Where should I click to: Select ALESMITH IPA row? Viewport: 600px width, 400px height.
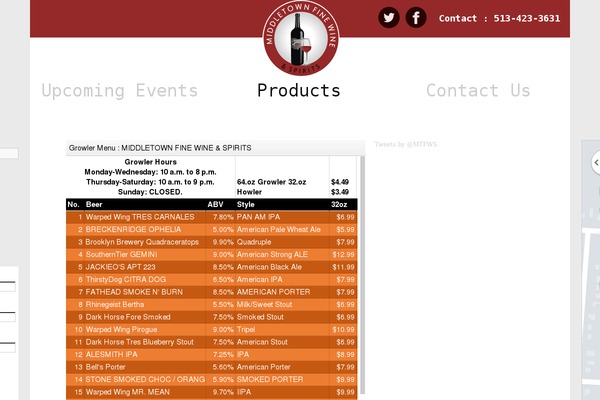212,354
